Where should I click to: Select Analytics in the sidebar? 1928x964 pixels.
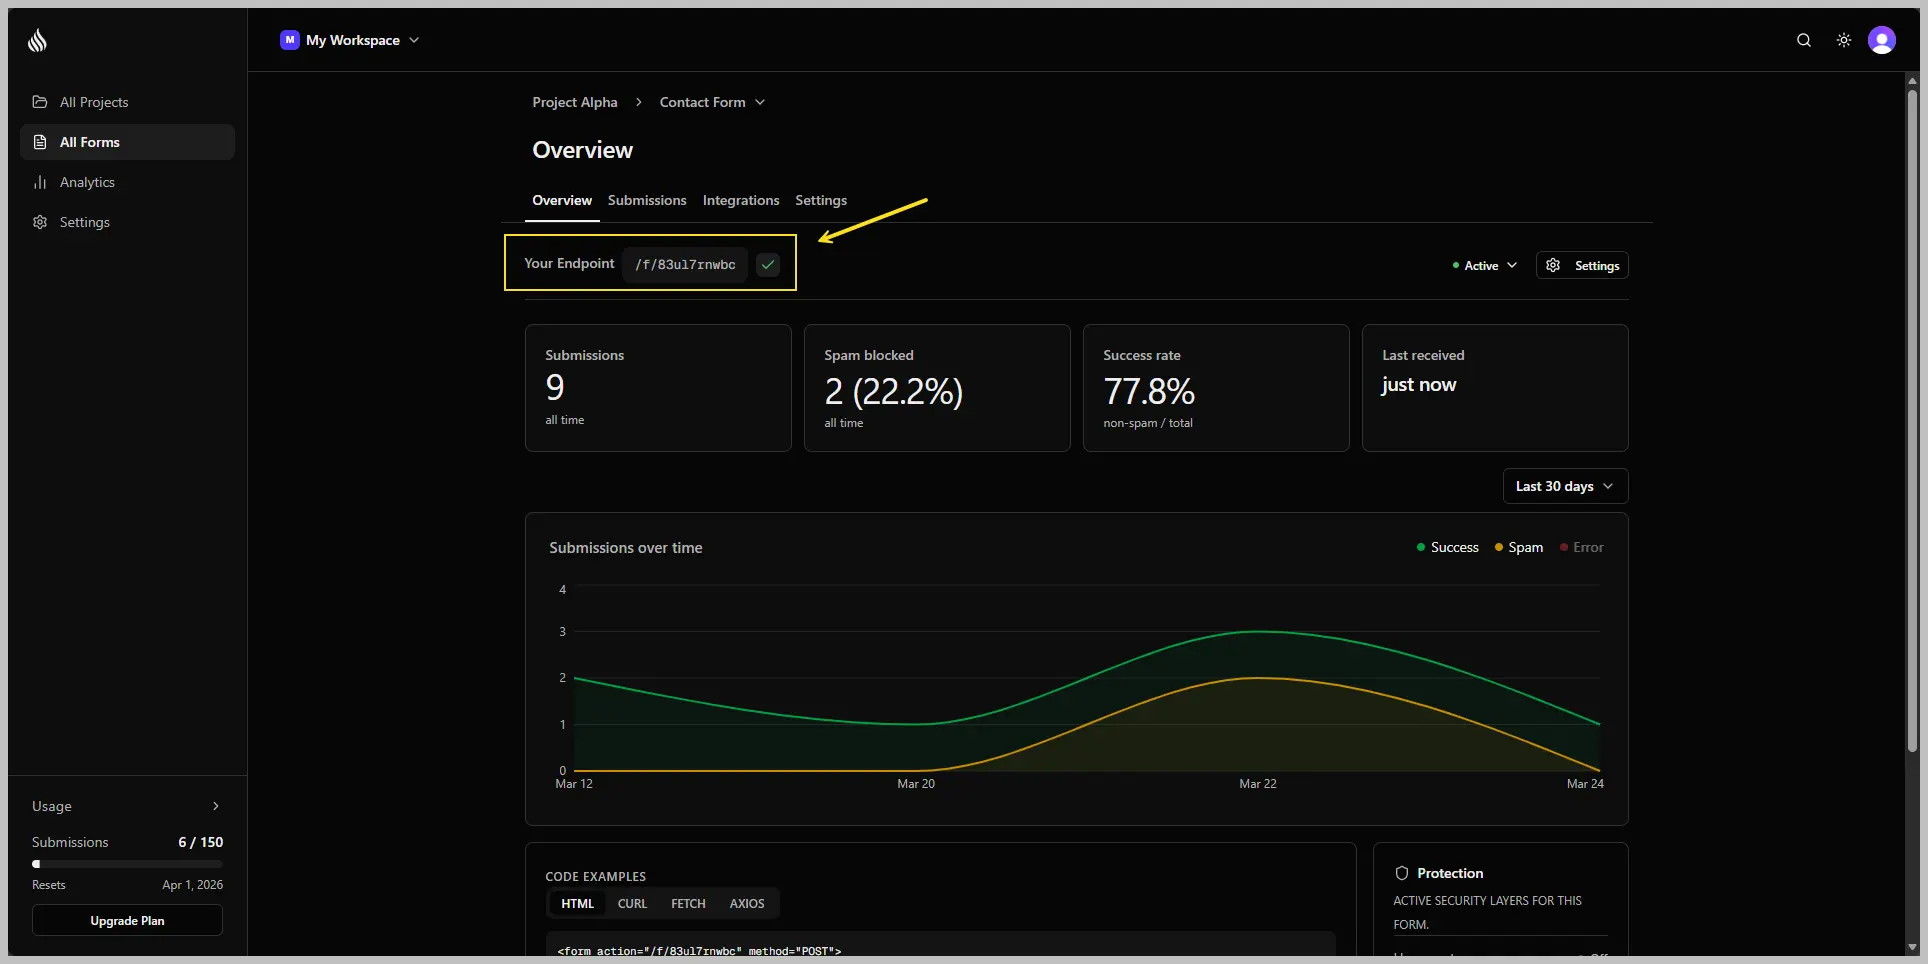click(x=87, y=181)
